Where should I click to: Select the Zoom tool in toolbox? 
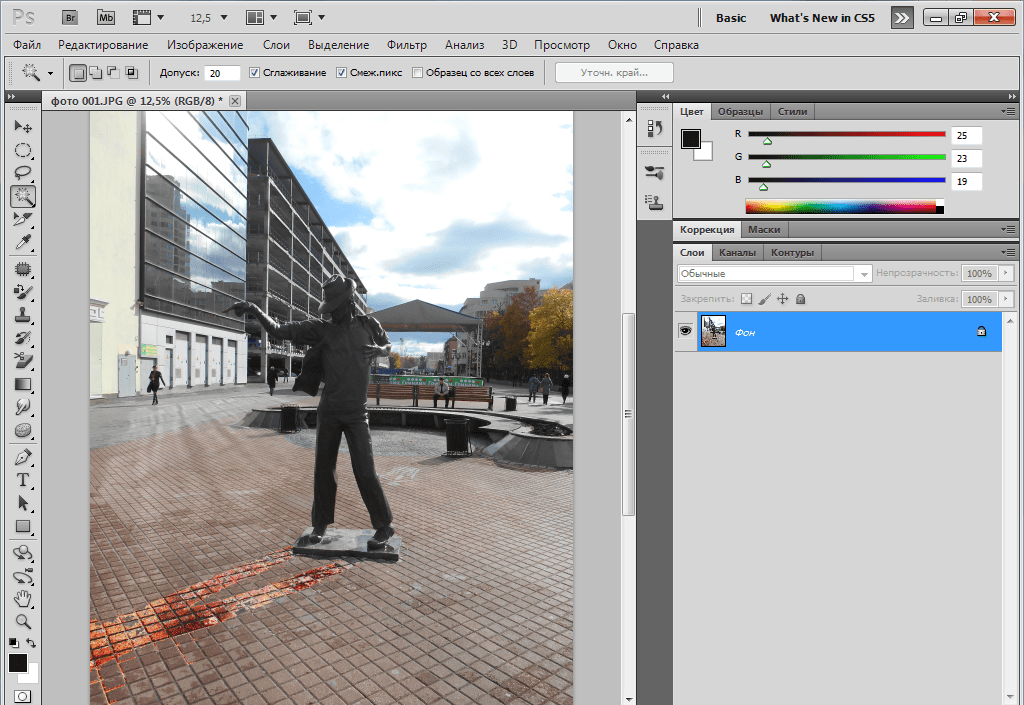(22, 621)
